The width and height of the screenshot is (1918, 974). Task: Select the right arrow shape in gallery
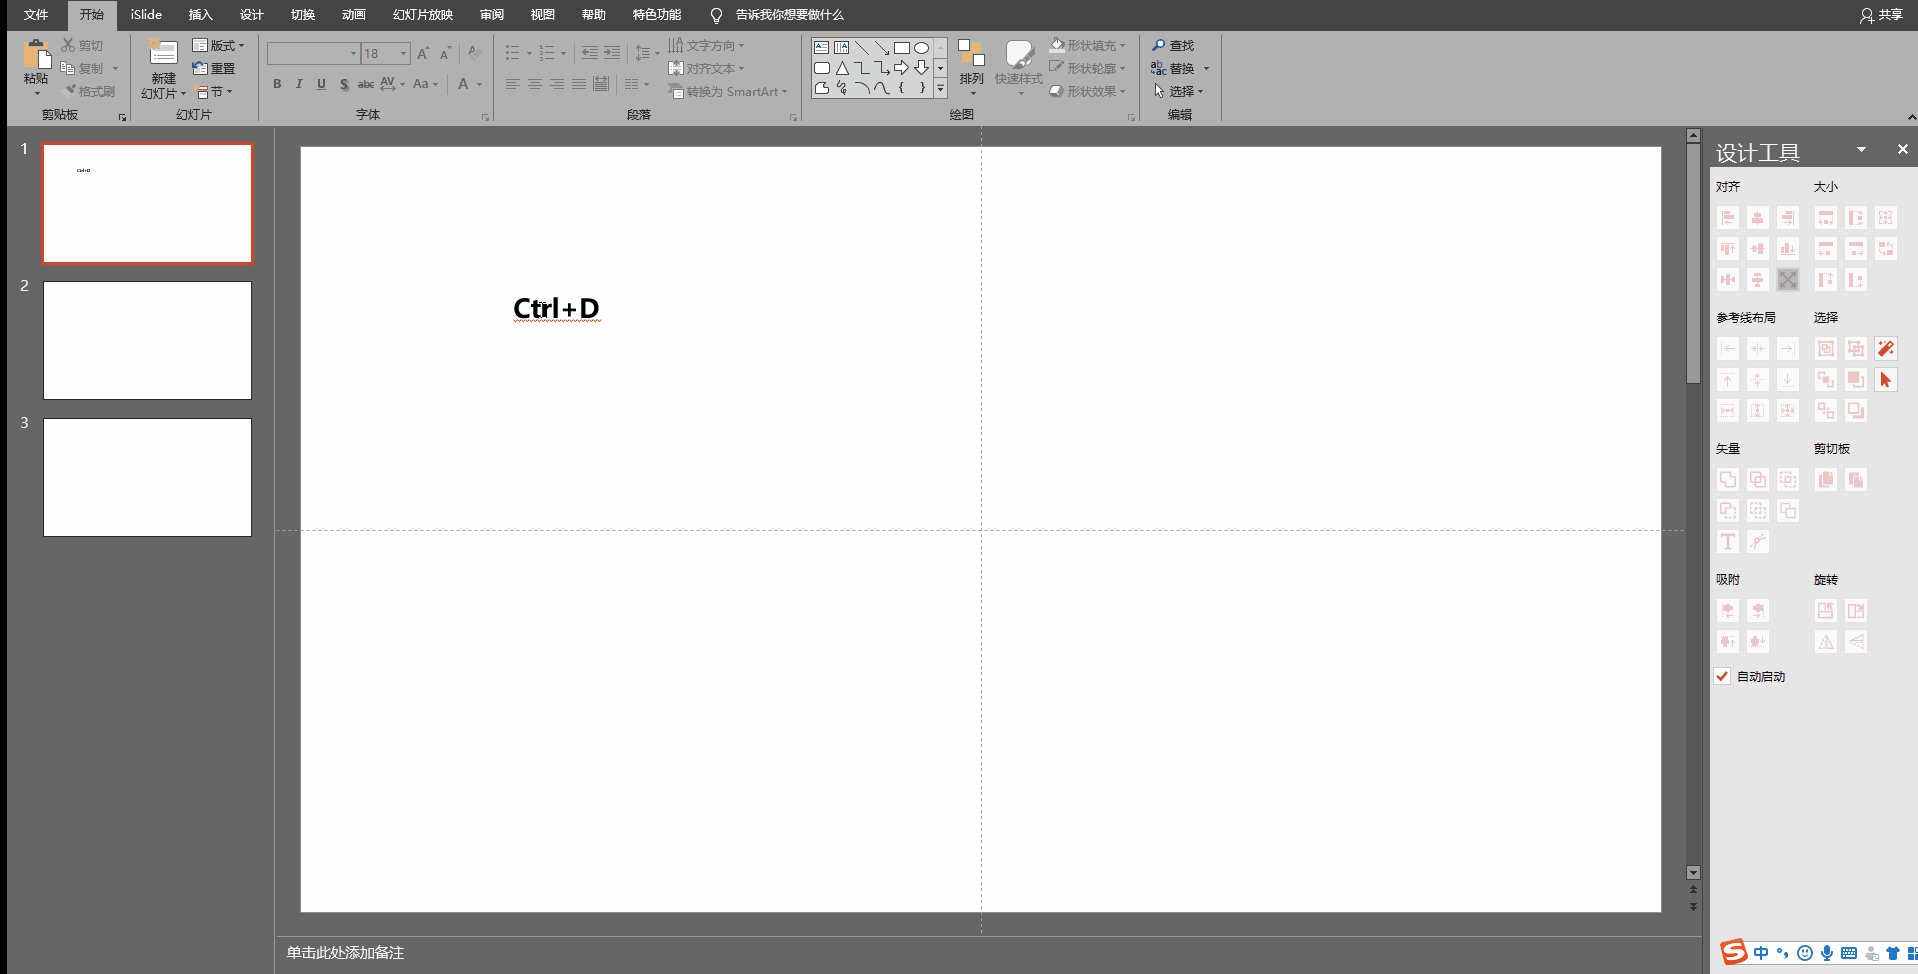click(x=901, y=68)
